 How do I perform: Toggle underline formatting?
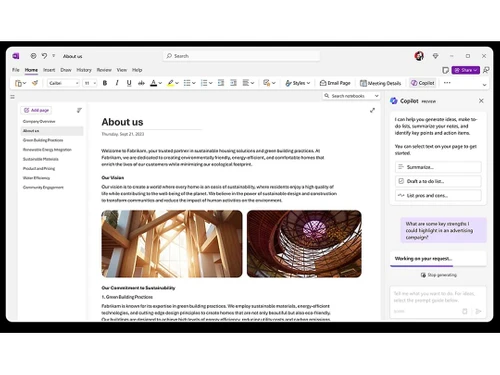pyautogui.click(x=129, y=83)
